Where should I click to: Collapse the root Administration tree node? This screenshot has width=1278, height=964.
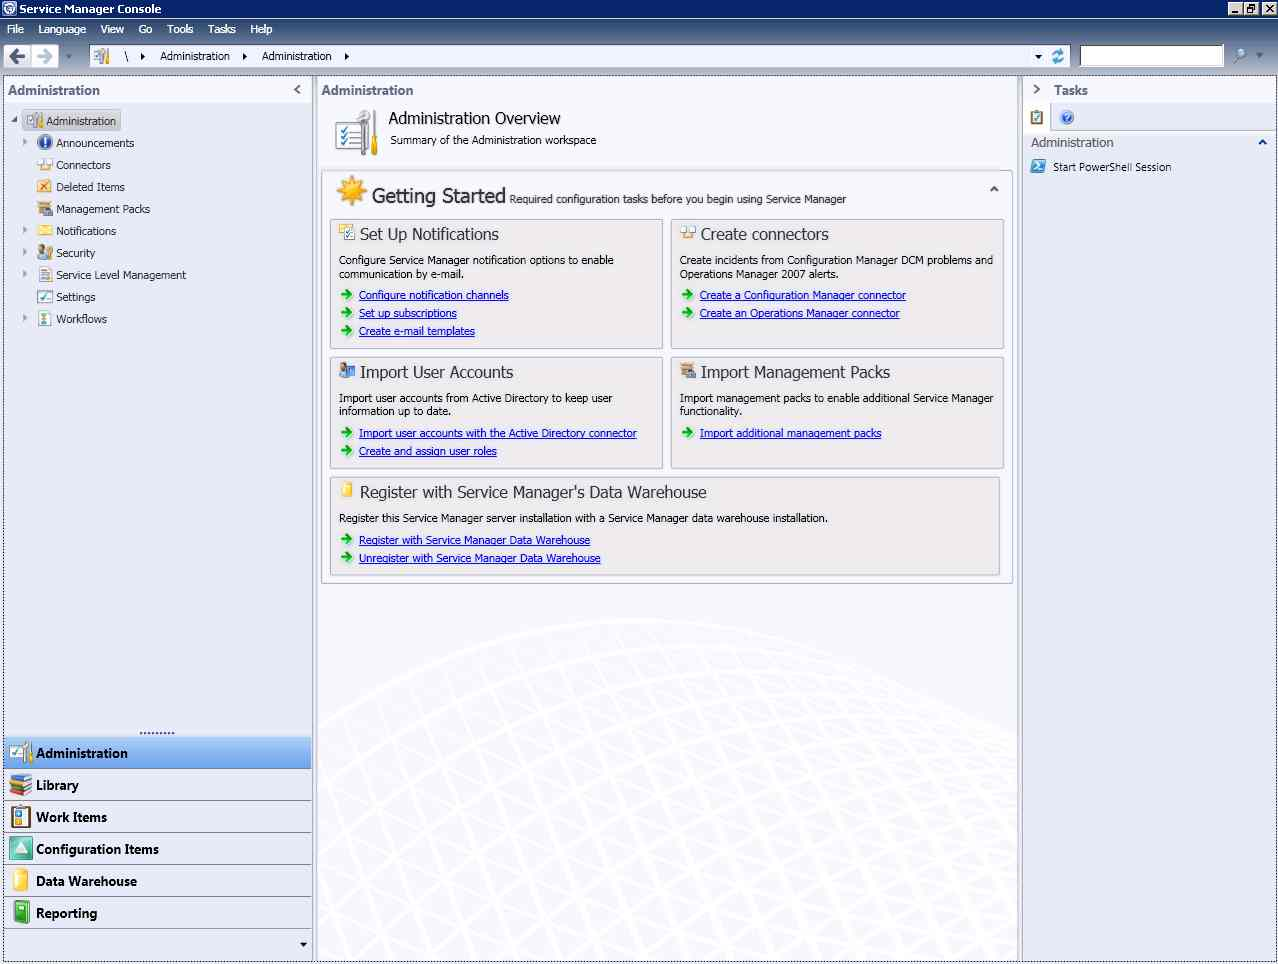click(15, 121)
